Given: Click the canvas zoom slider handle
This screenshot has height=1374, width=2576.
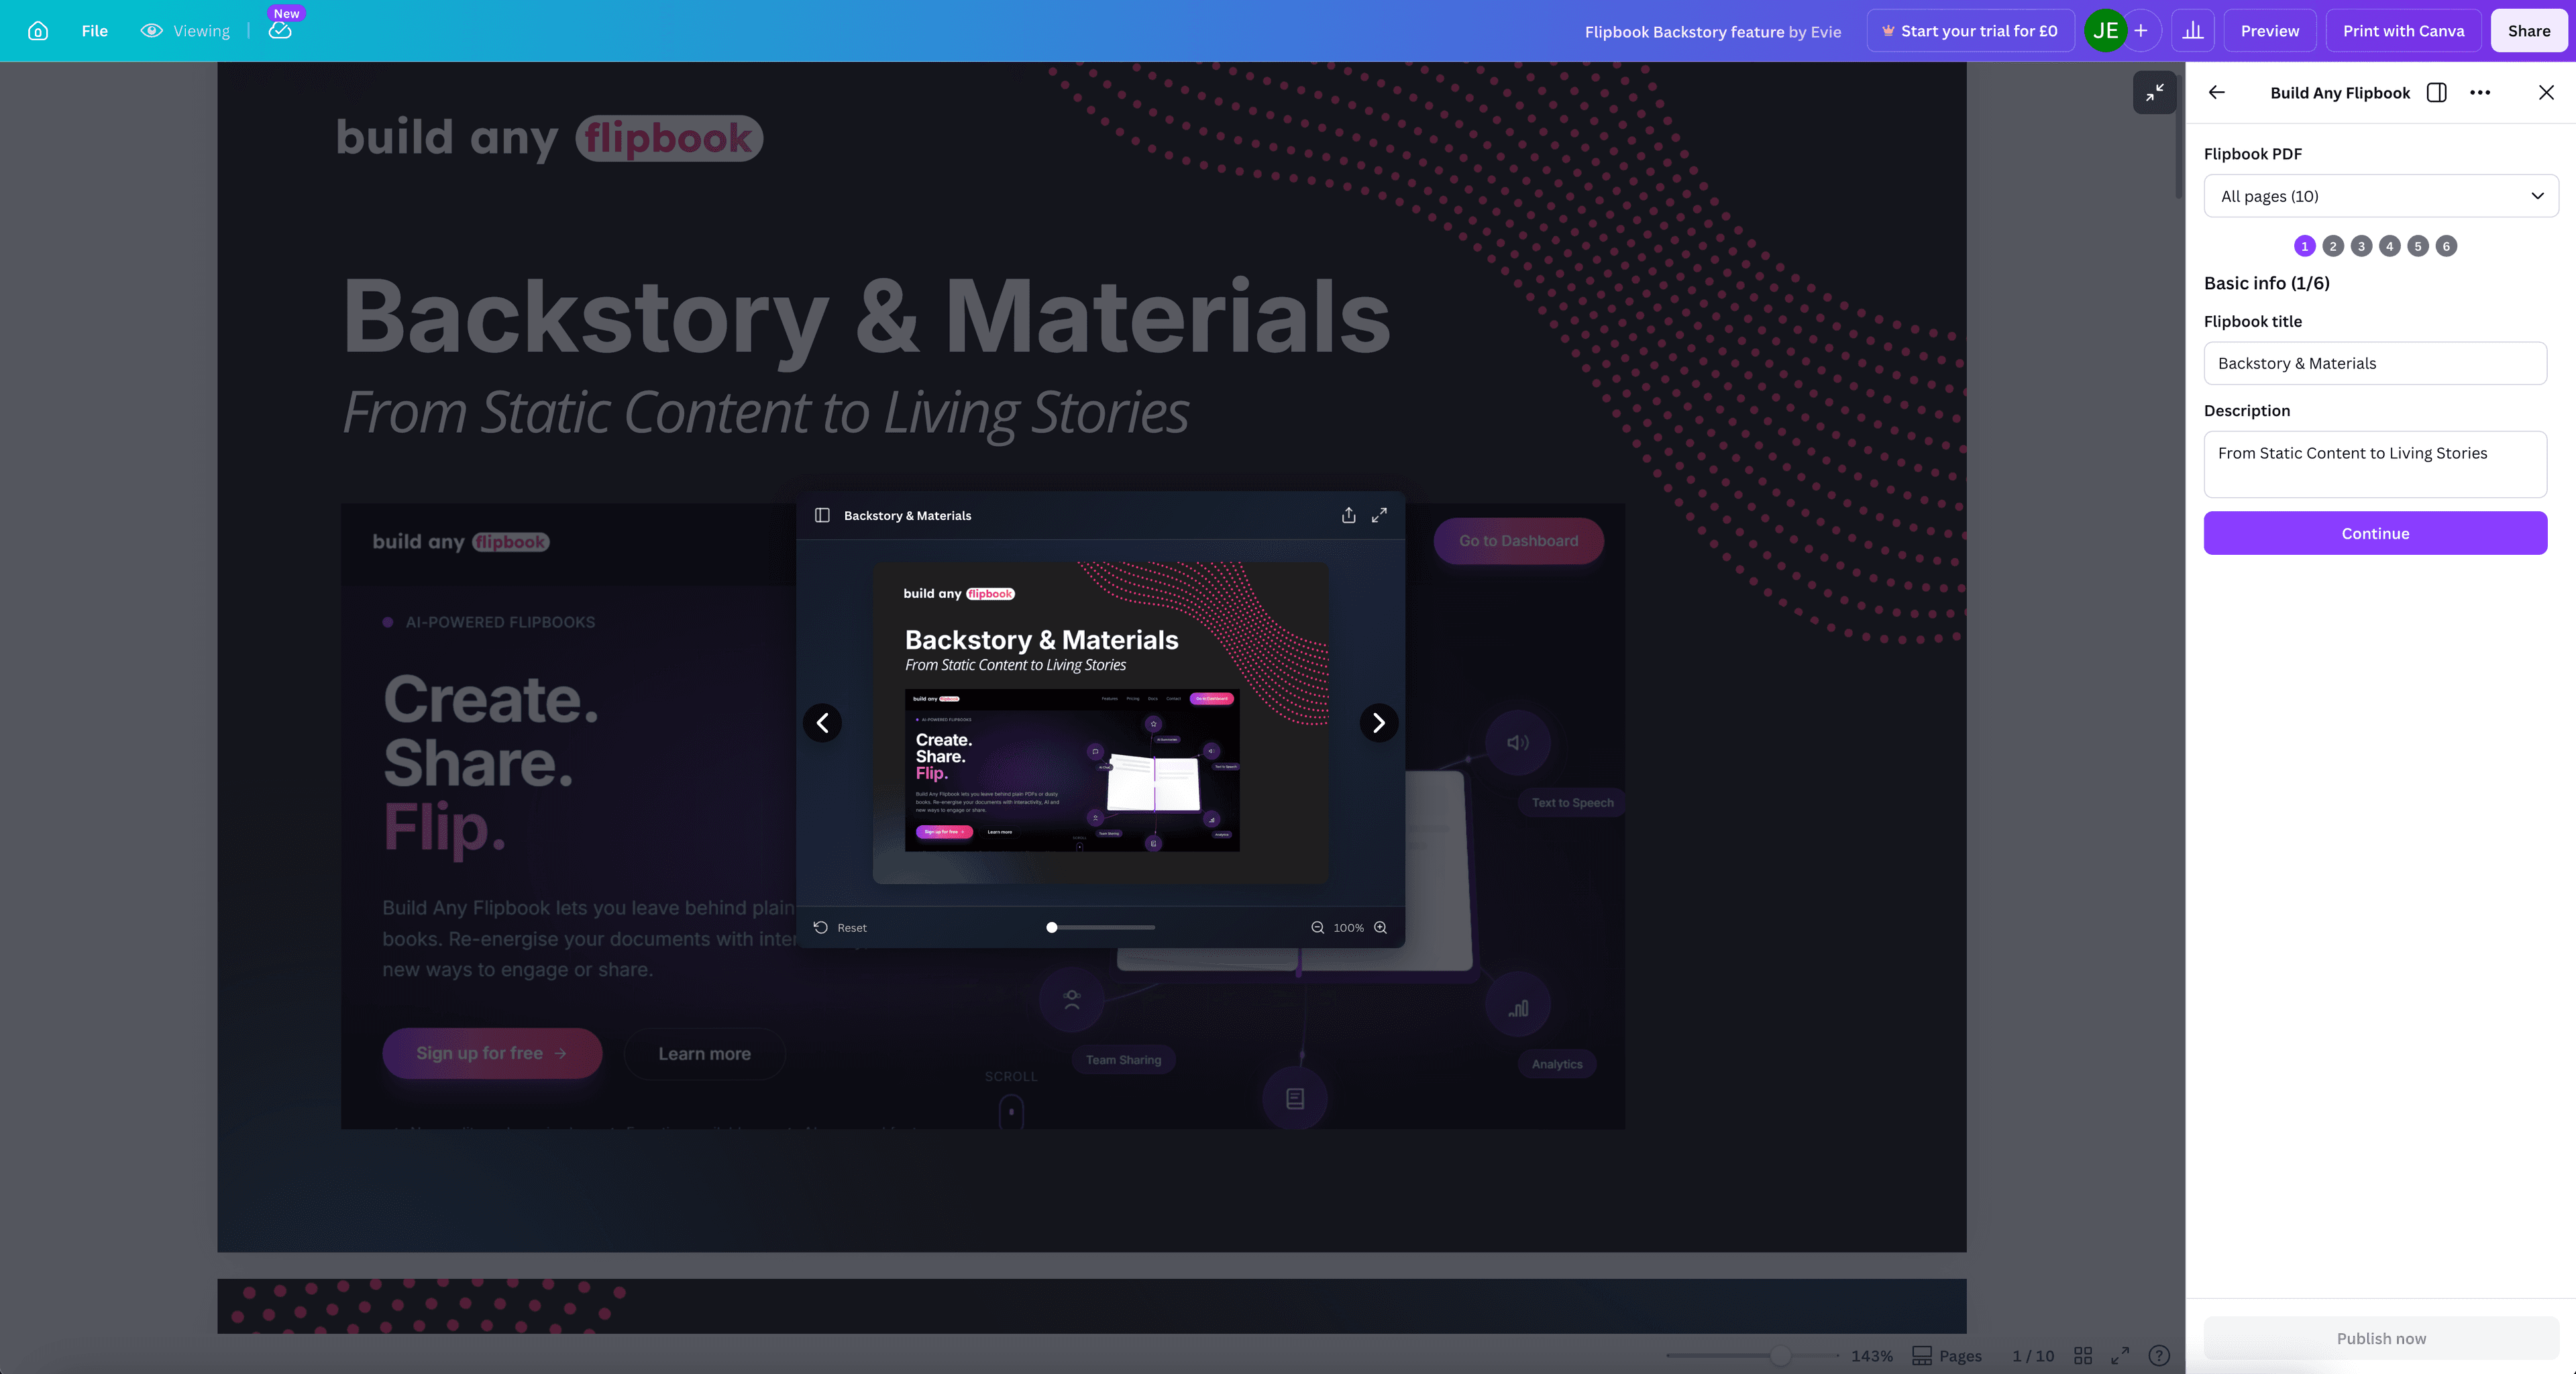Looking at the screenshot, I should (x=1780, y=1355).
